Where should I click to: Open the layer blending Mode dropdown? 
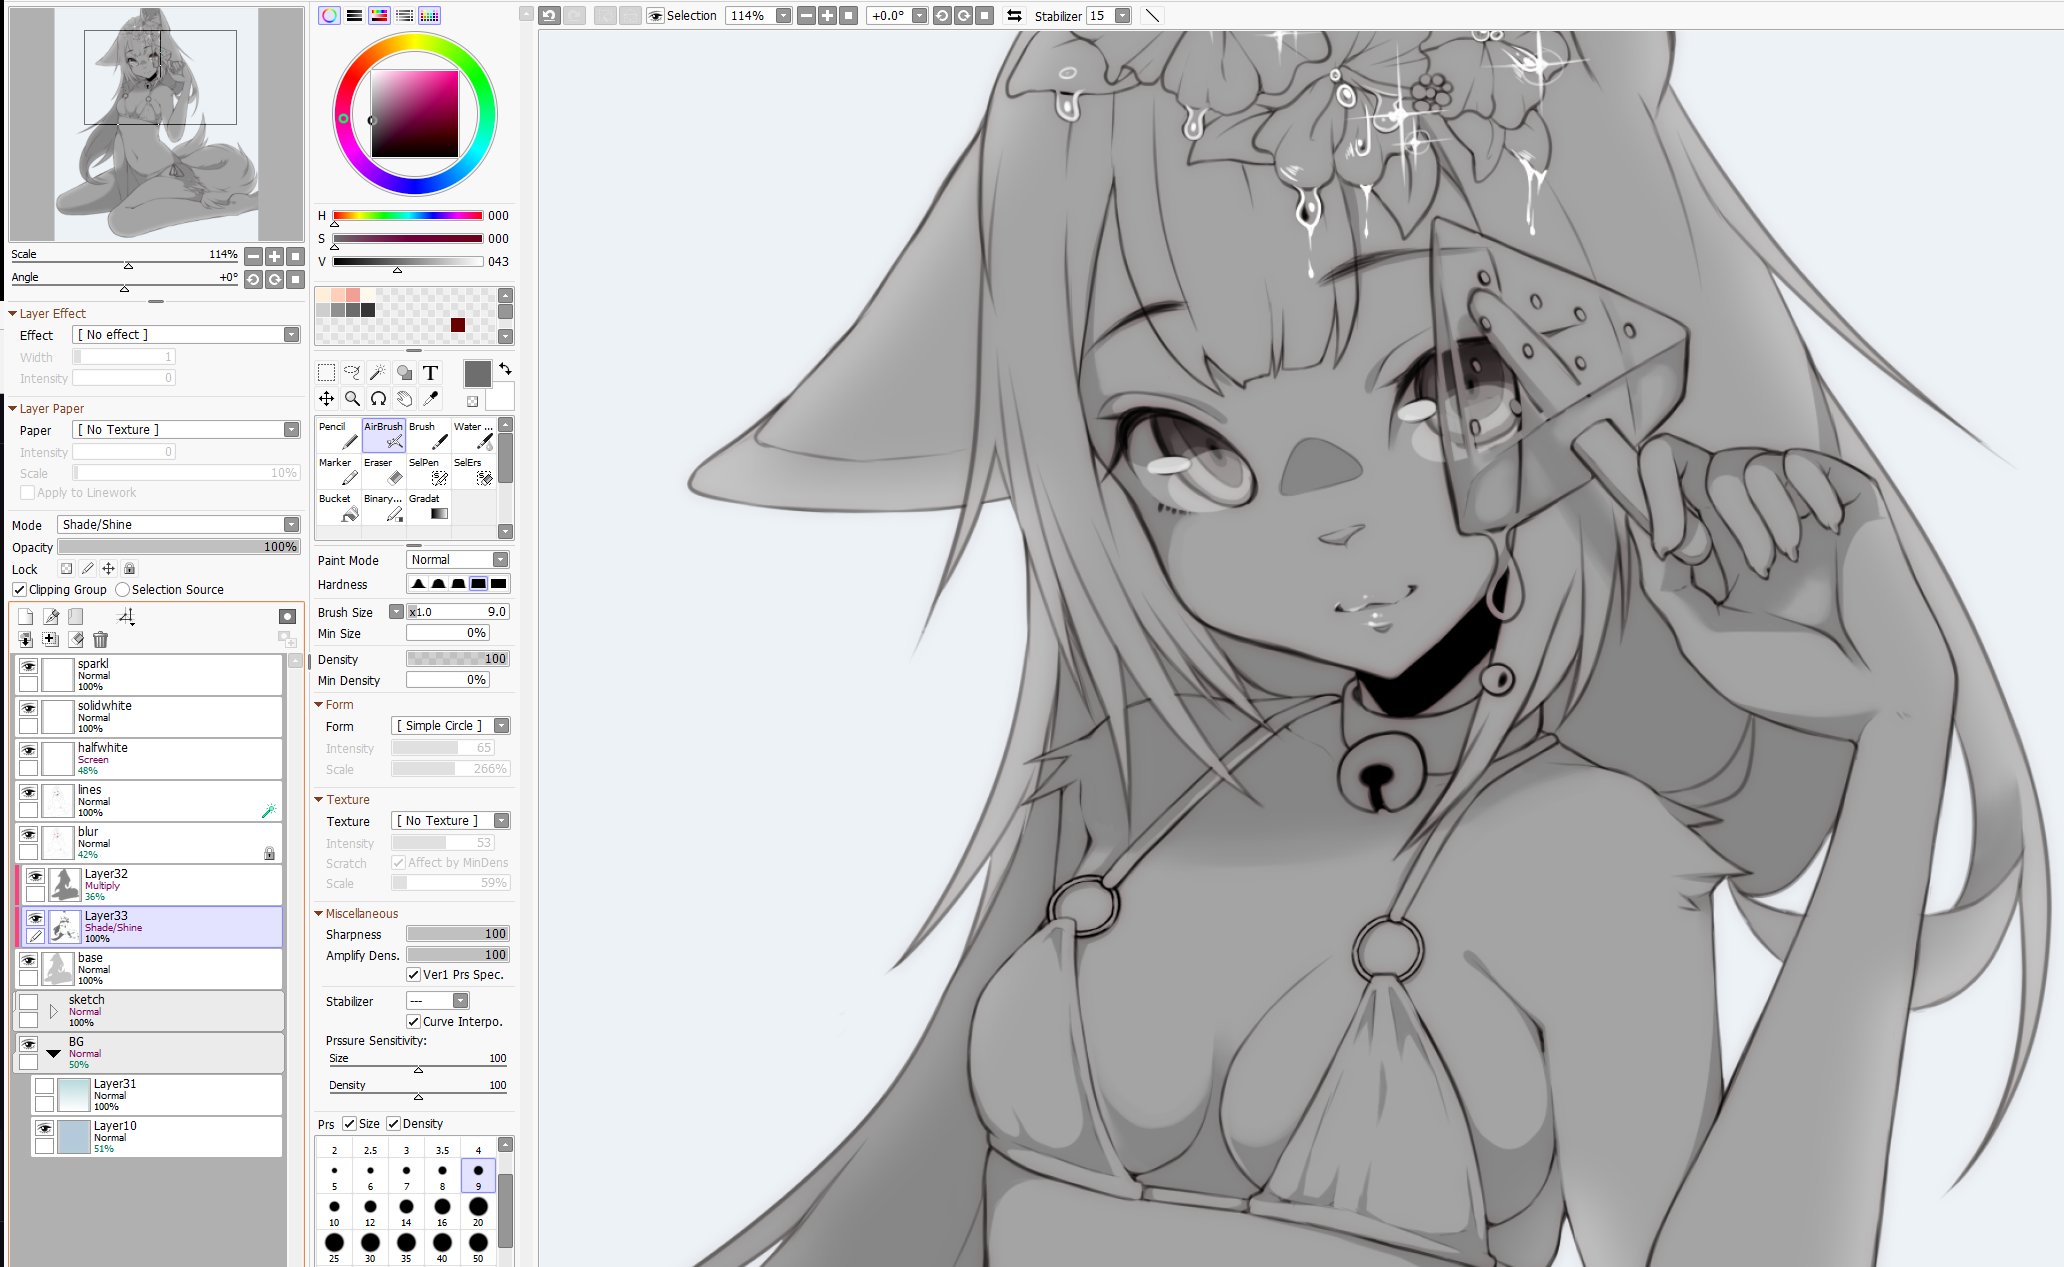(x=180, y=525)
